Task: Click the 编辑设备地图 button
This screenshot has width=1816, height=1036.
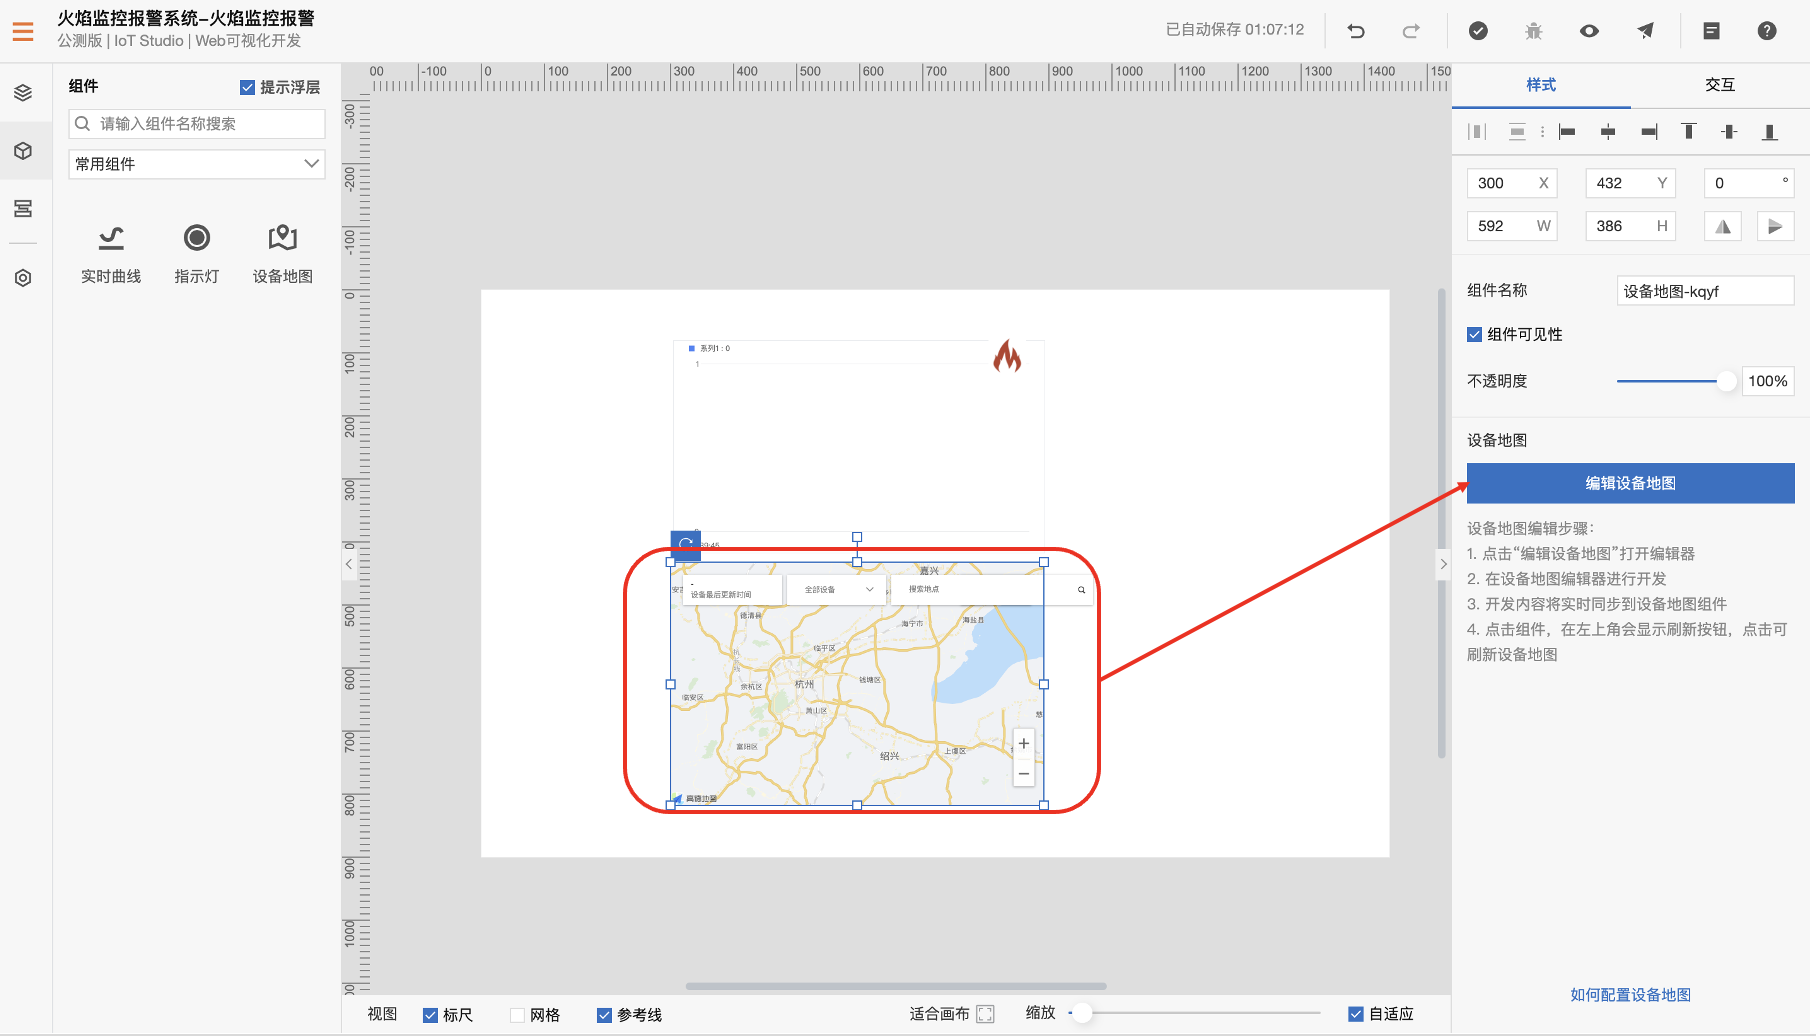Action: tap(1630, 483)
